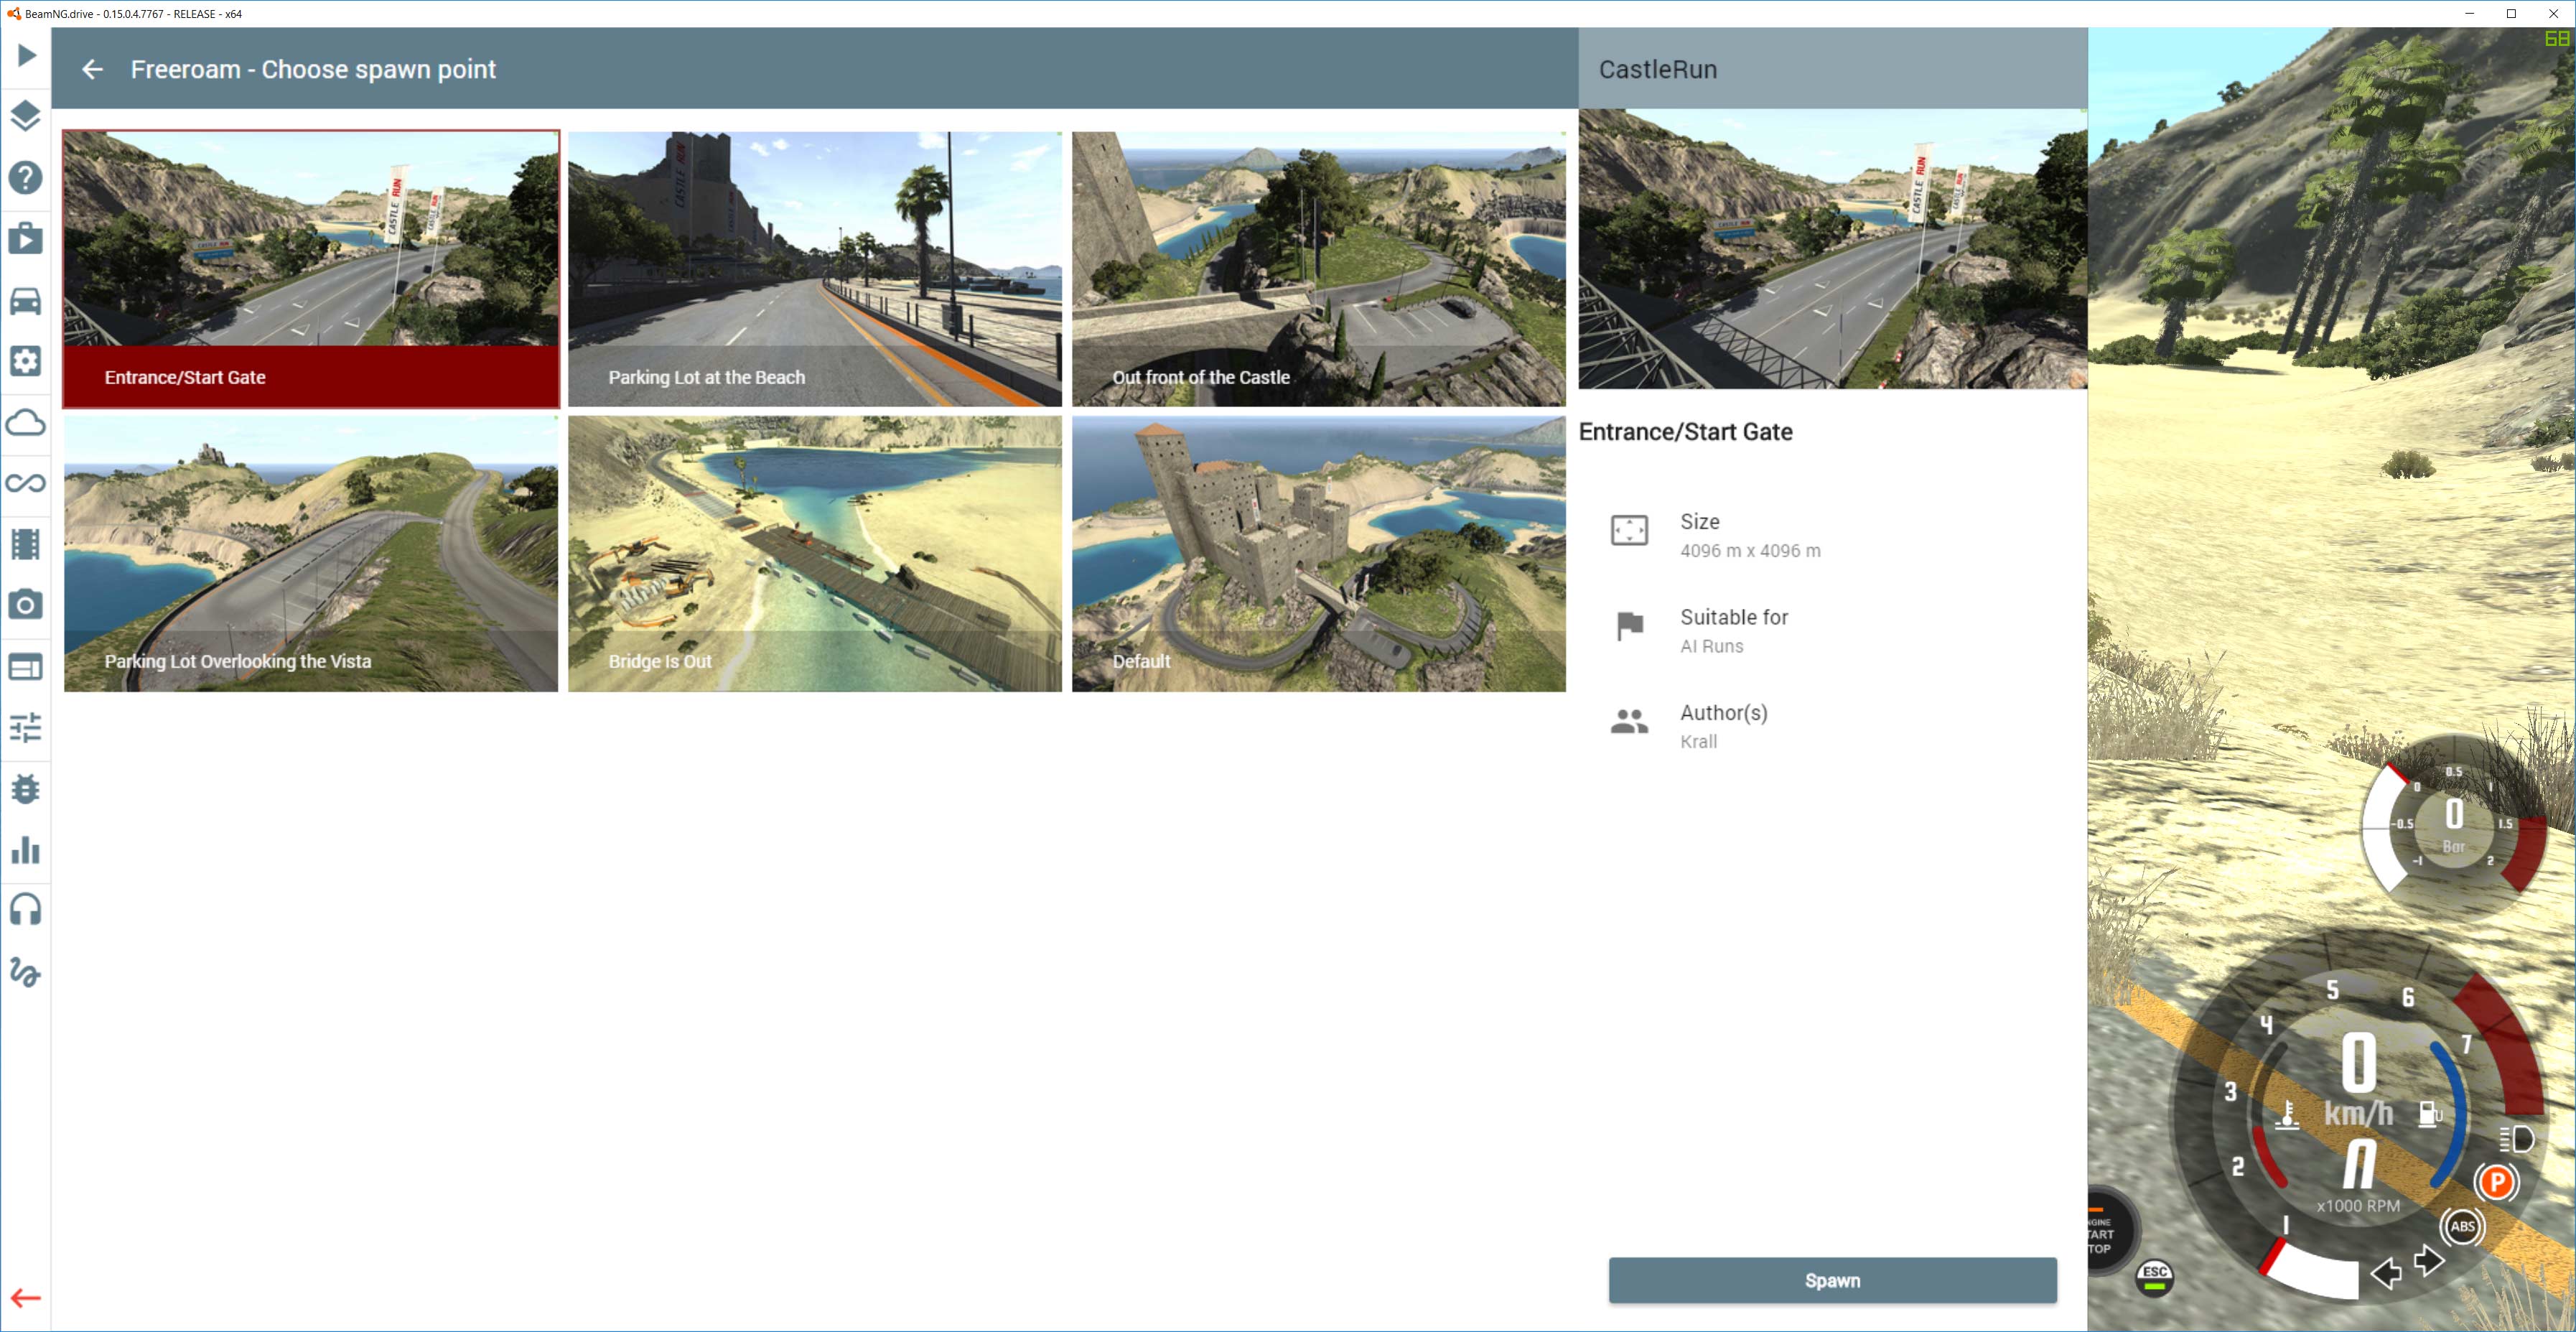This screenshot has width=2576, height=1332.
Task: Open the UI Apps layout icon
Action: (26, 666)
